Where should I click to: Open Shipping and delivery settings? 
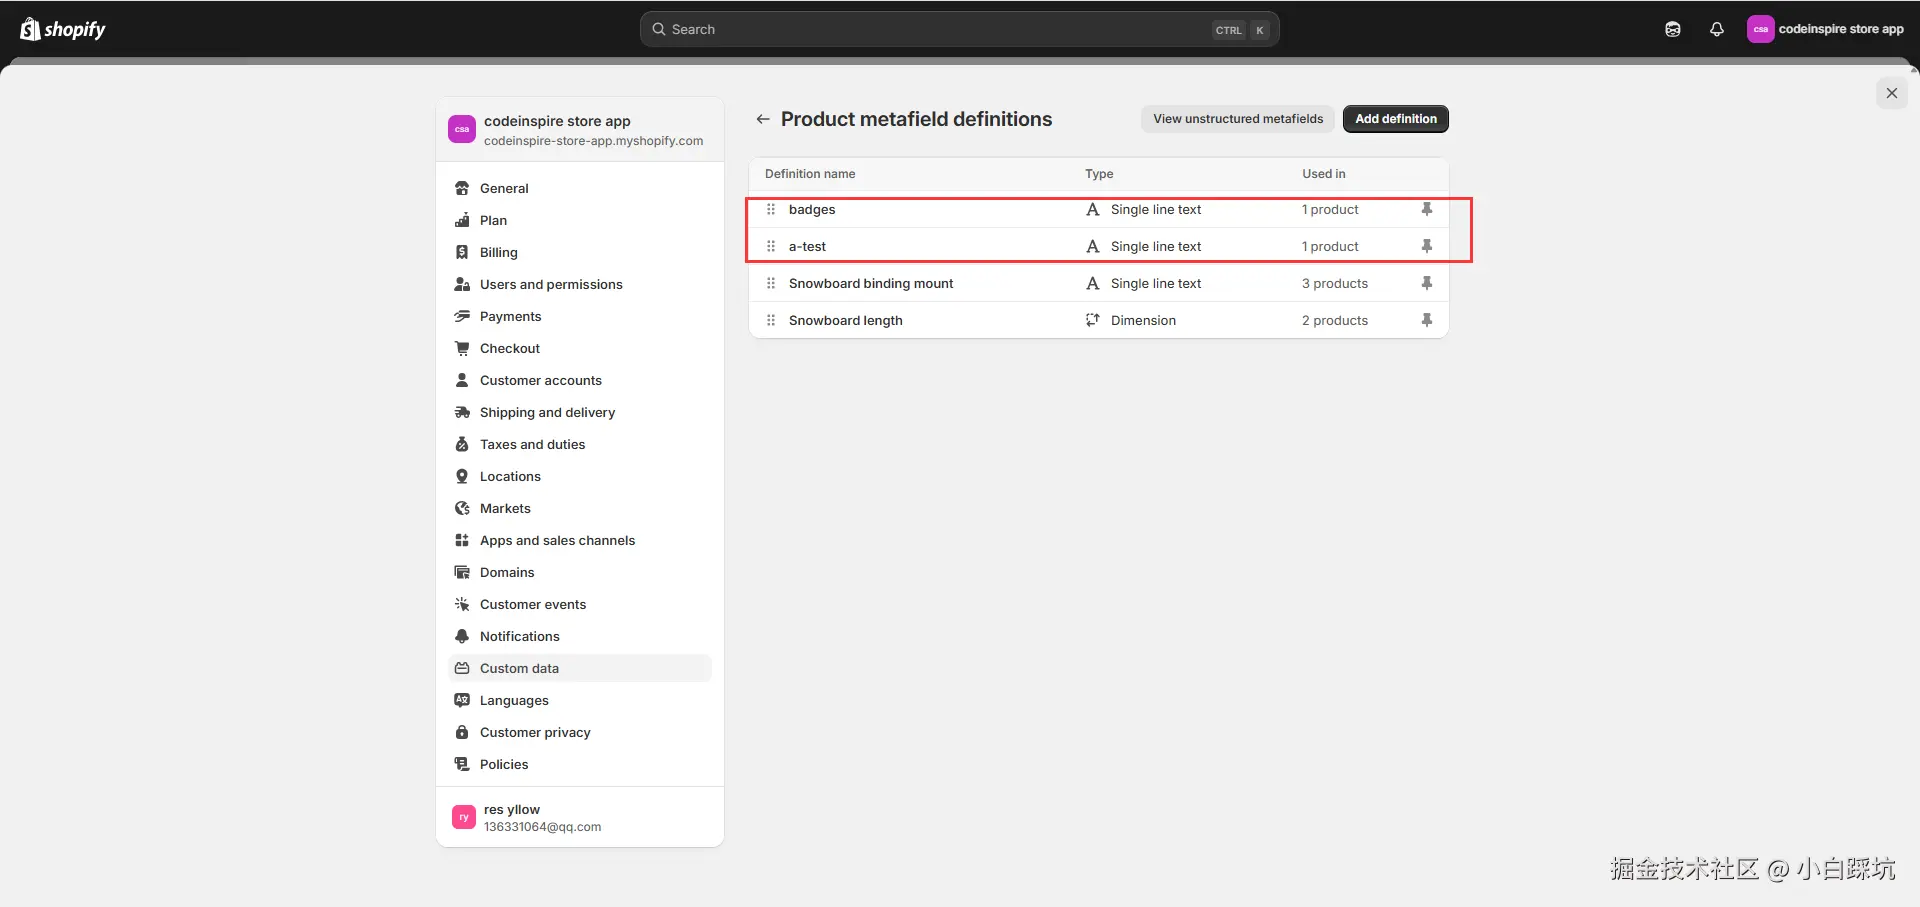tap(547, 412)
